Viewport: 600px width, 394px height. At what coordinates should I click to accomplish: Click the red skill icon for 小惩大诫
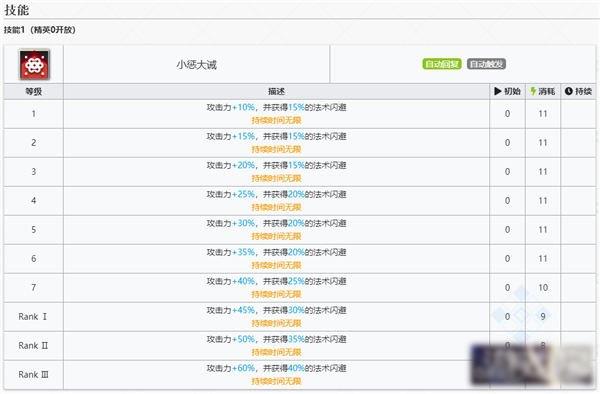[x=34, y=65]
